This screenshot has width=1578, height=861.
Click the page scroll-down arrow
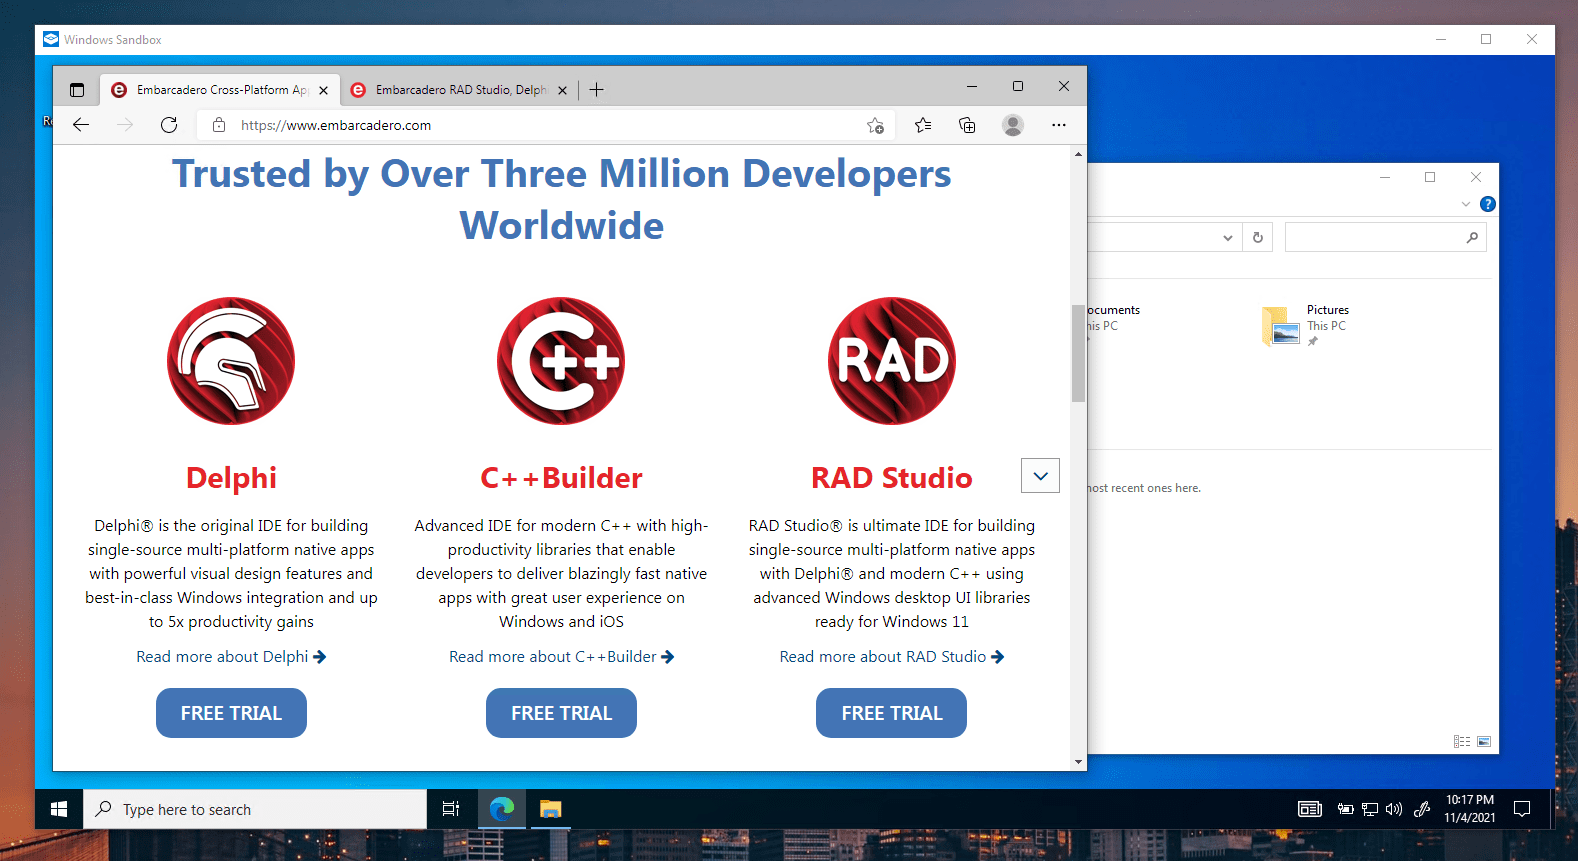(x=1078, y=762)
